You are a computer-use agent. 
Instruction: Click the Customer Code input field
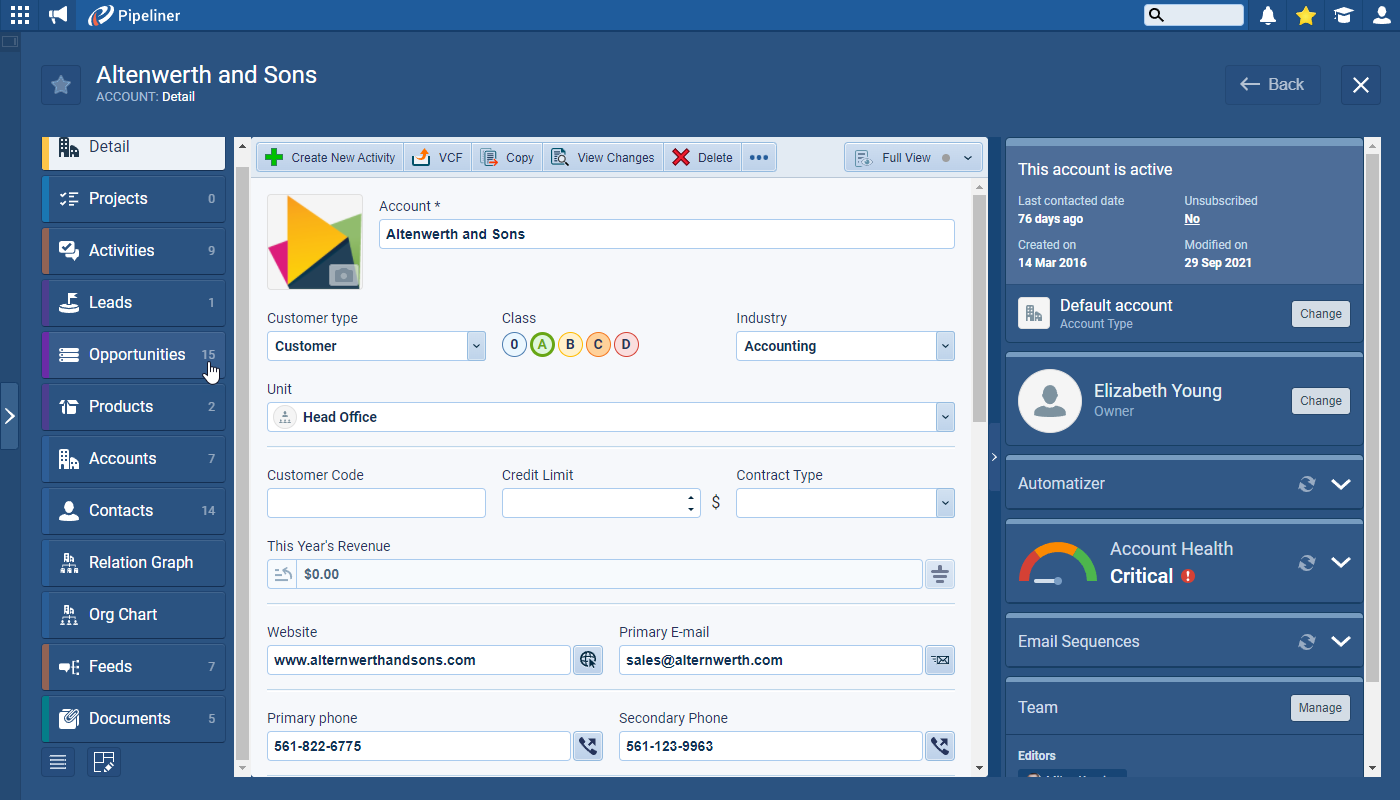click(x=376, y=503)
